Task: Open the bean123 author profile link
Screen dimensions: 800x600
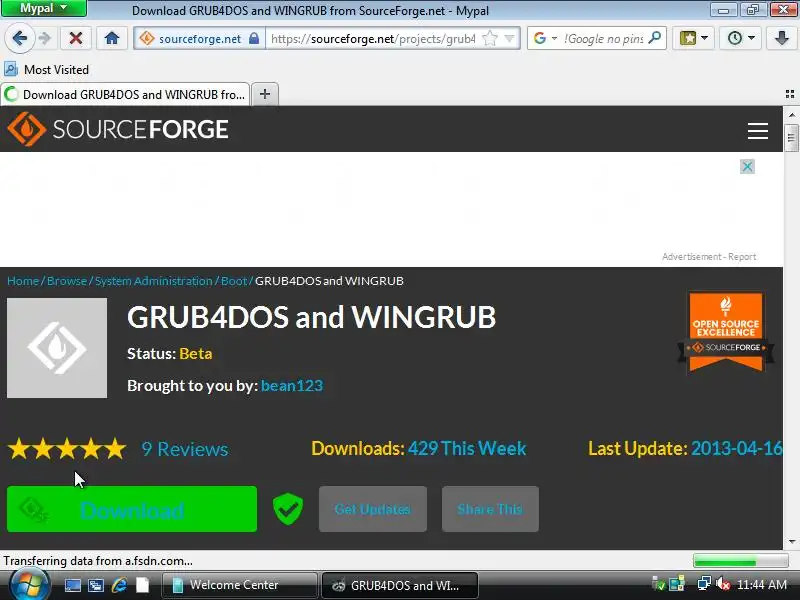Action: click(292, 385)
